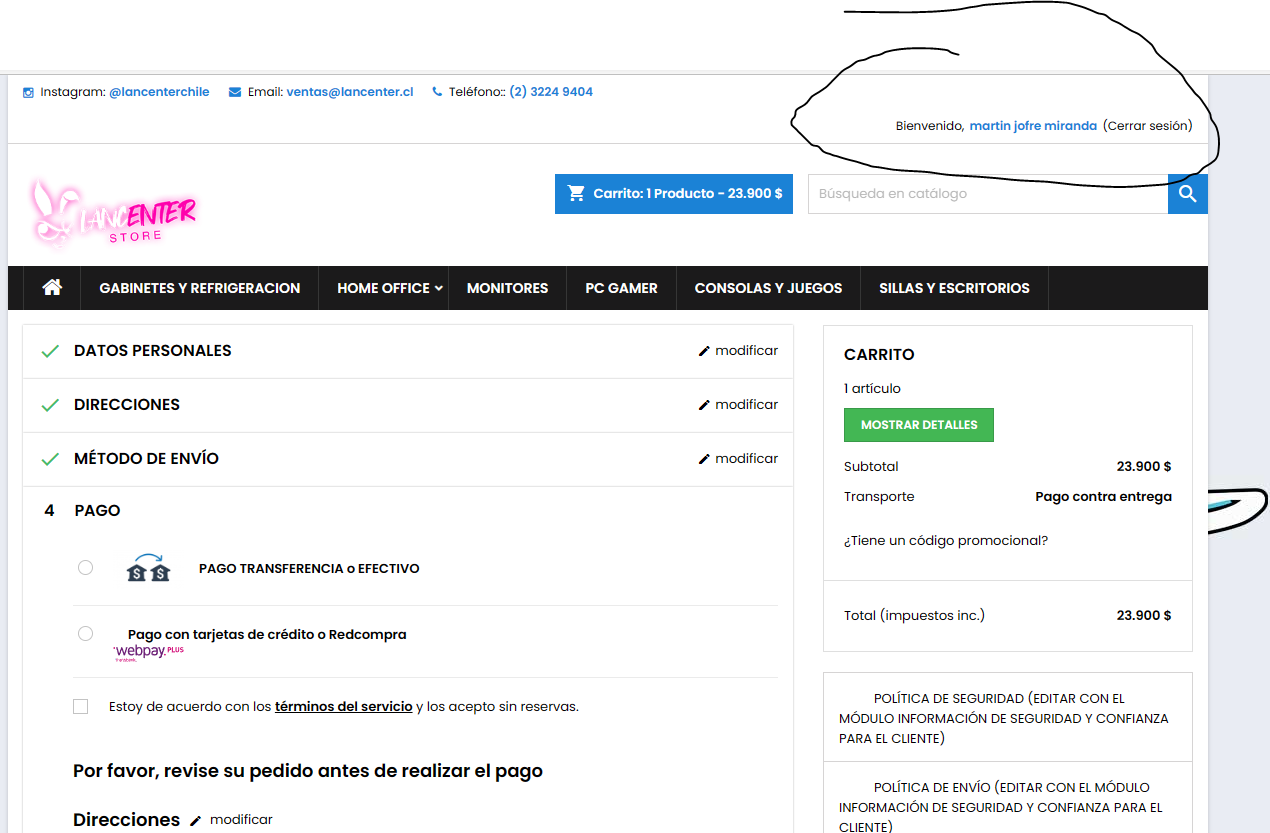This screenshot has height=833, width=1270.
Task: Click the 'Por favor, revise su pedido' heading
Action: (308, 772)
